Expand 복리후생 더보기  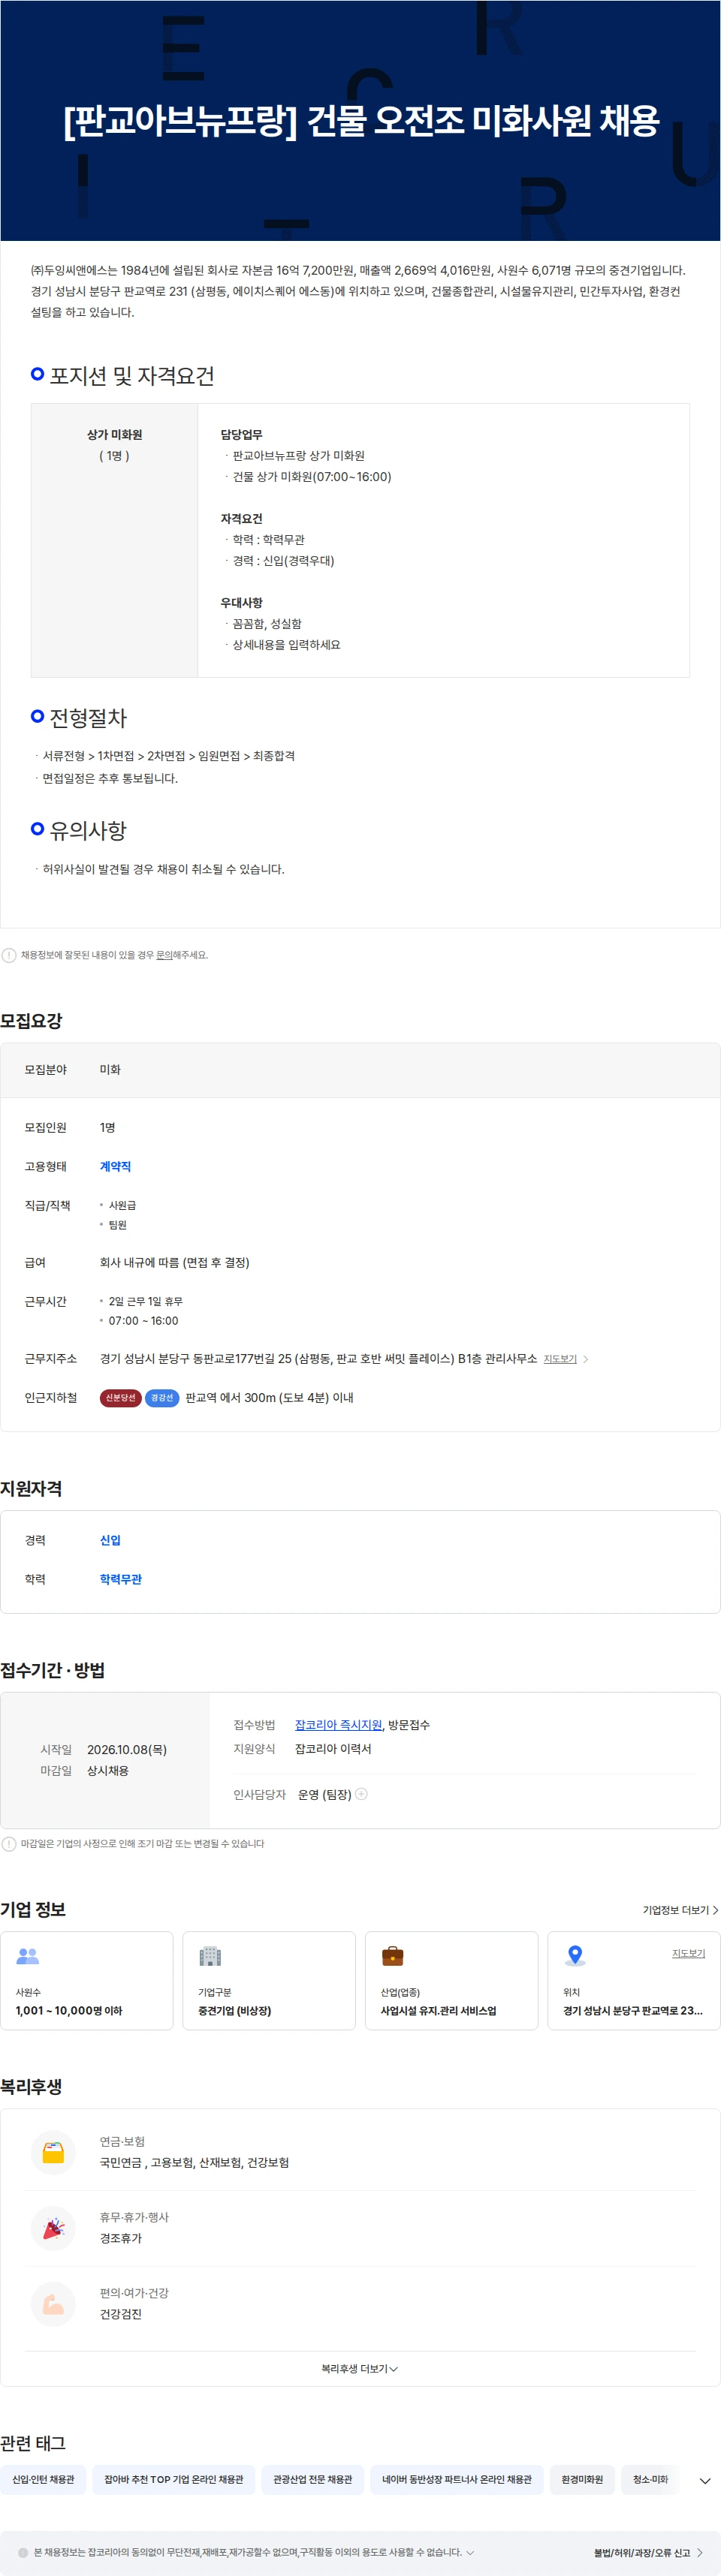pos(360,2369)
